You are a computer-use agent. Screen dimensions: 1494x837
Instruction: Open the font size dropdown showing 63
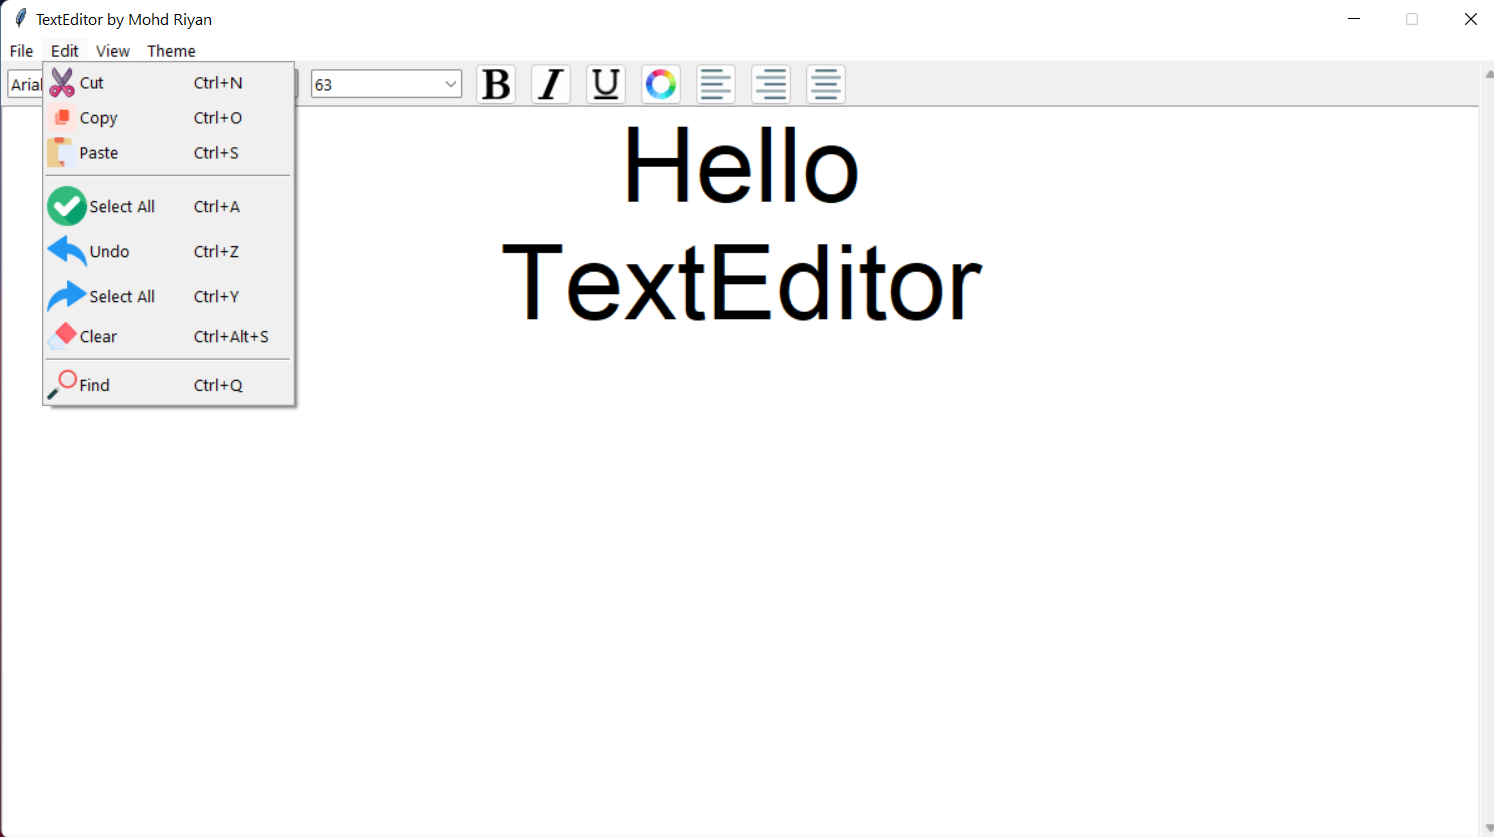coord(386,84)
